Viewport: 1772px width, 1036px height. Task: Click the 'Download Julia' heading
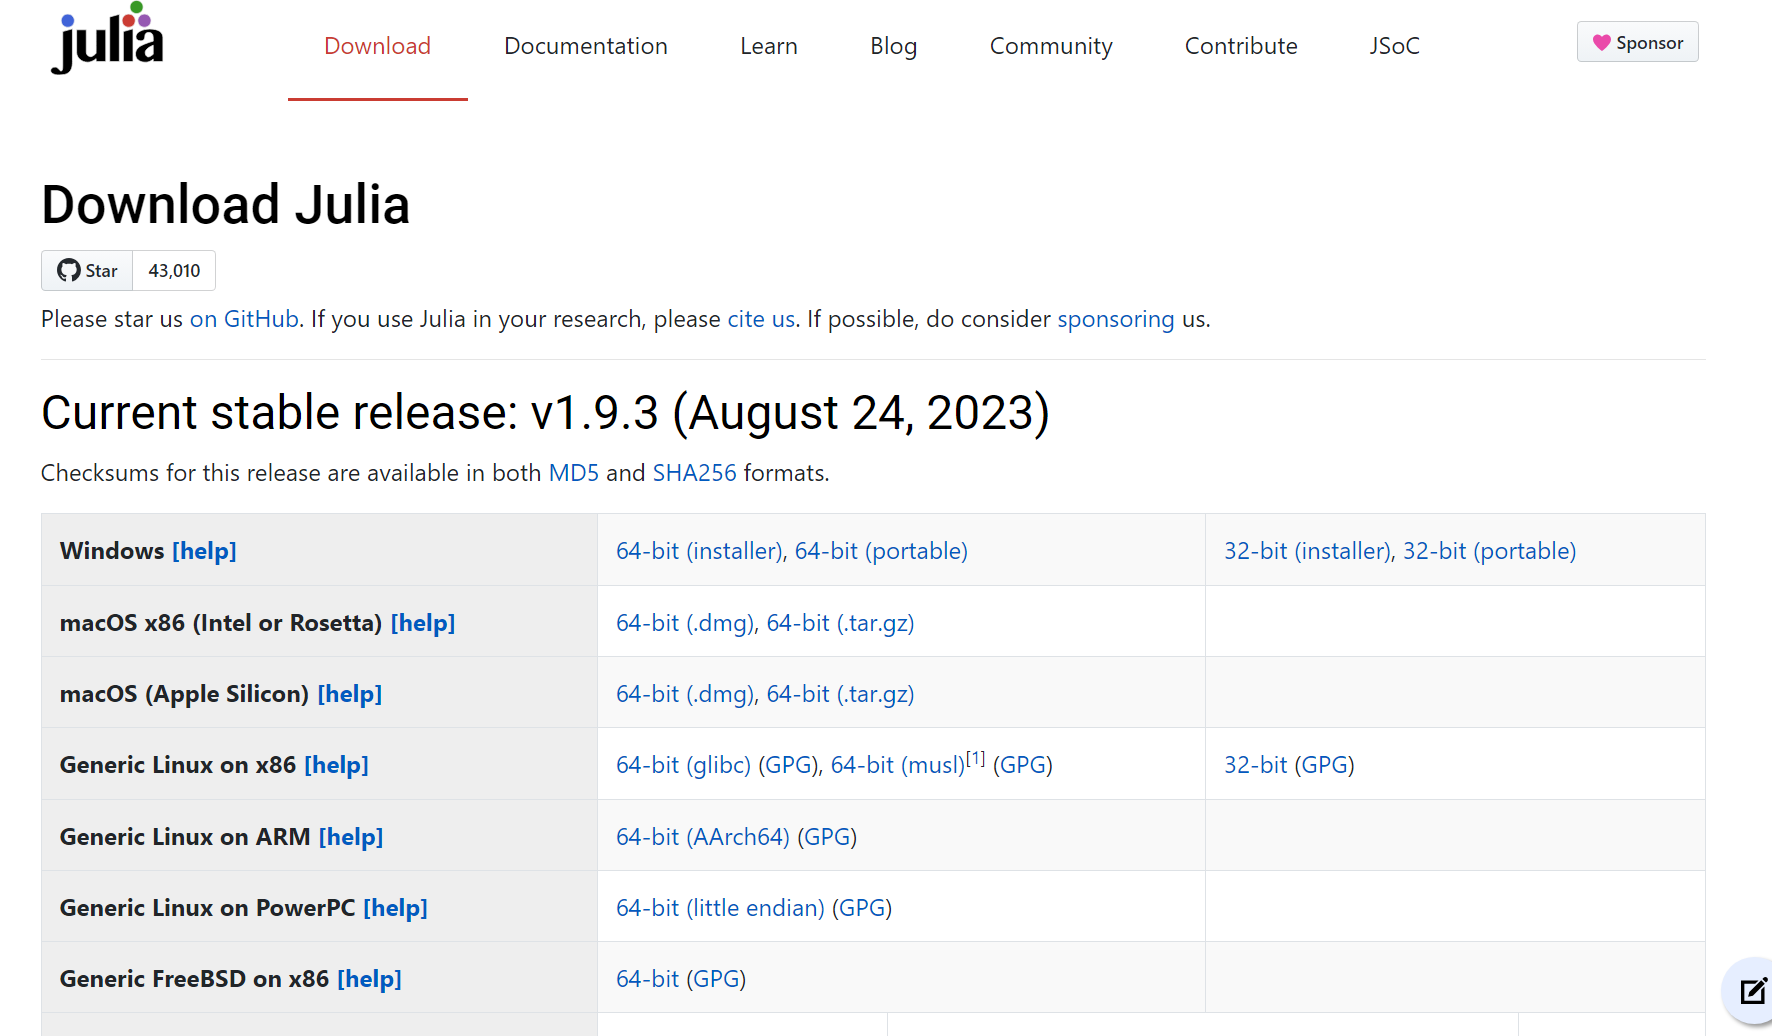[226, 205]
